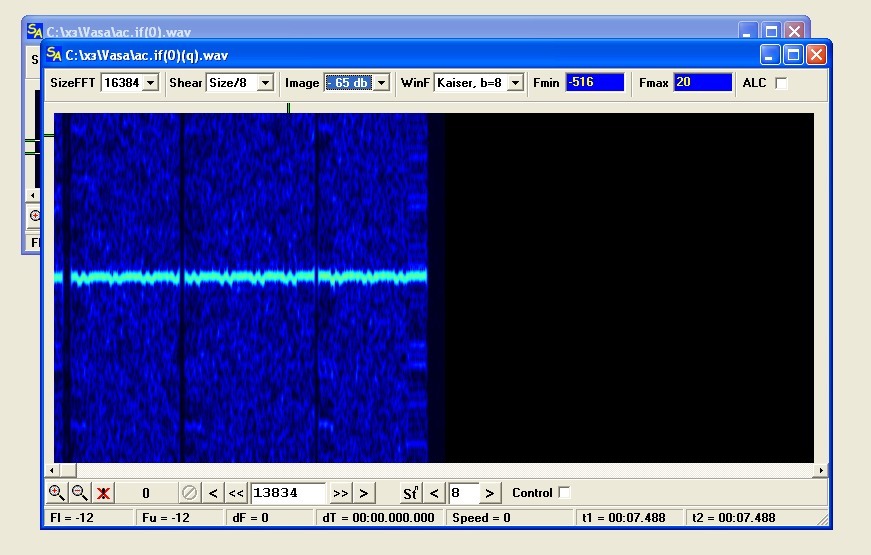Click the position field showing 13834
Image resolution: width=871 pixels, height=555 pixels.
point(288,493)
